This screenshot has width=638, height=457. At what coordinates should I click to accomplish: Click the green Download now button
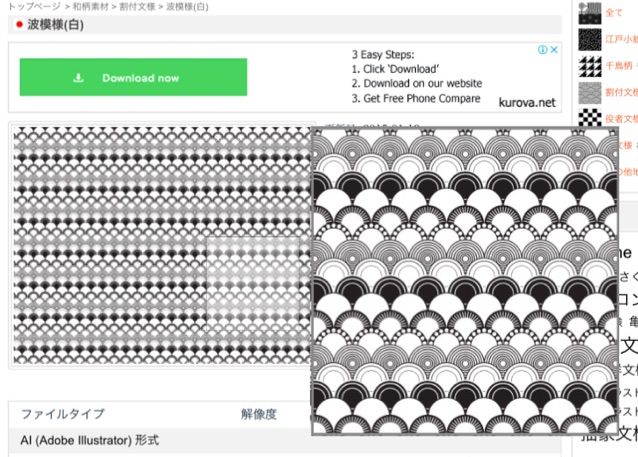(x=133, y=77)
